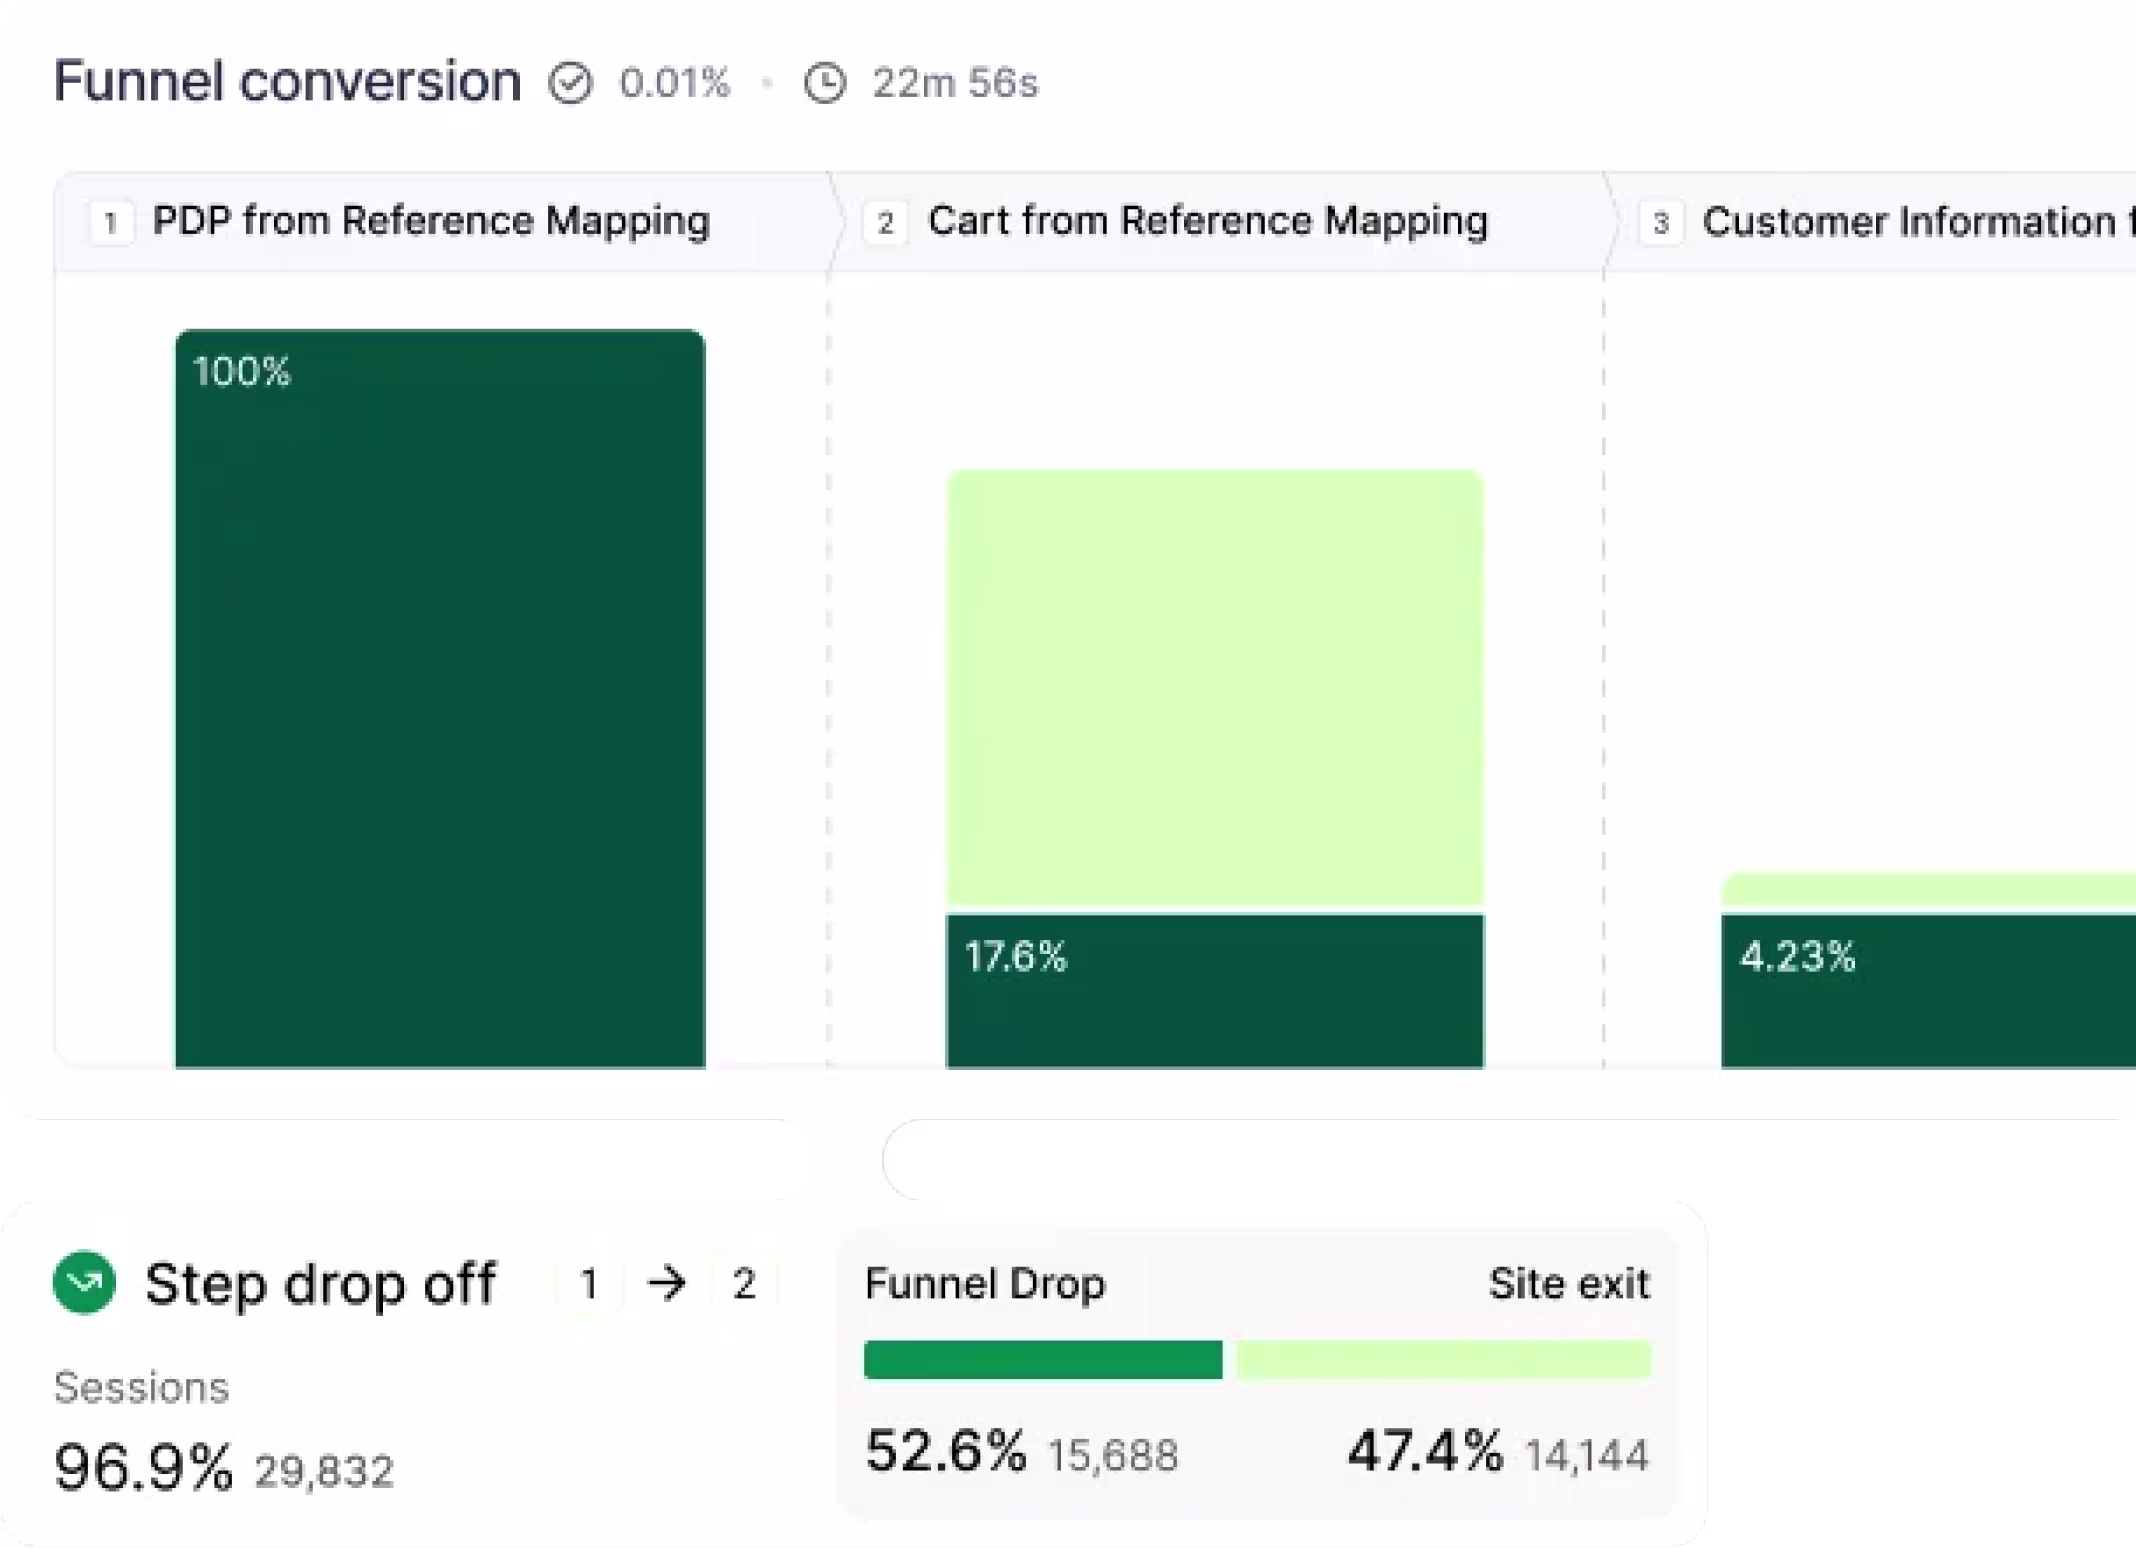The image size is (2136, 1548).
Task: Click the green step drop off icon
Action: coord(84,1283)
